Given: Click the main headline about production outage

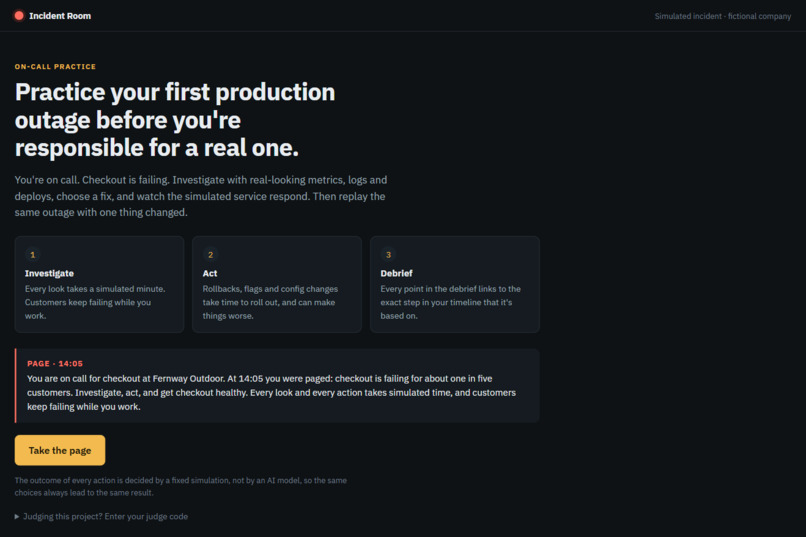Looking at the screenshot, I should [x=175, y=120].
